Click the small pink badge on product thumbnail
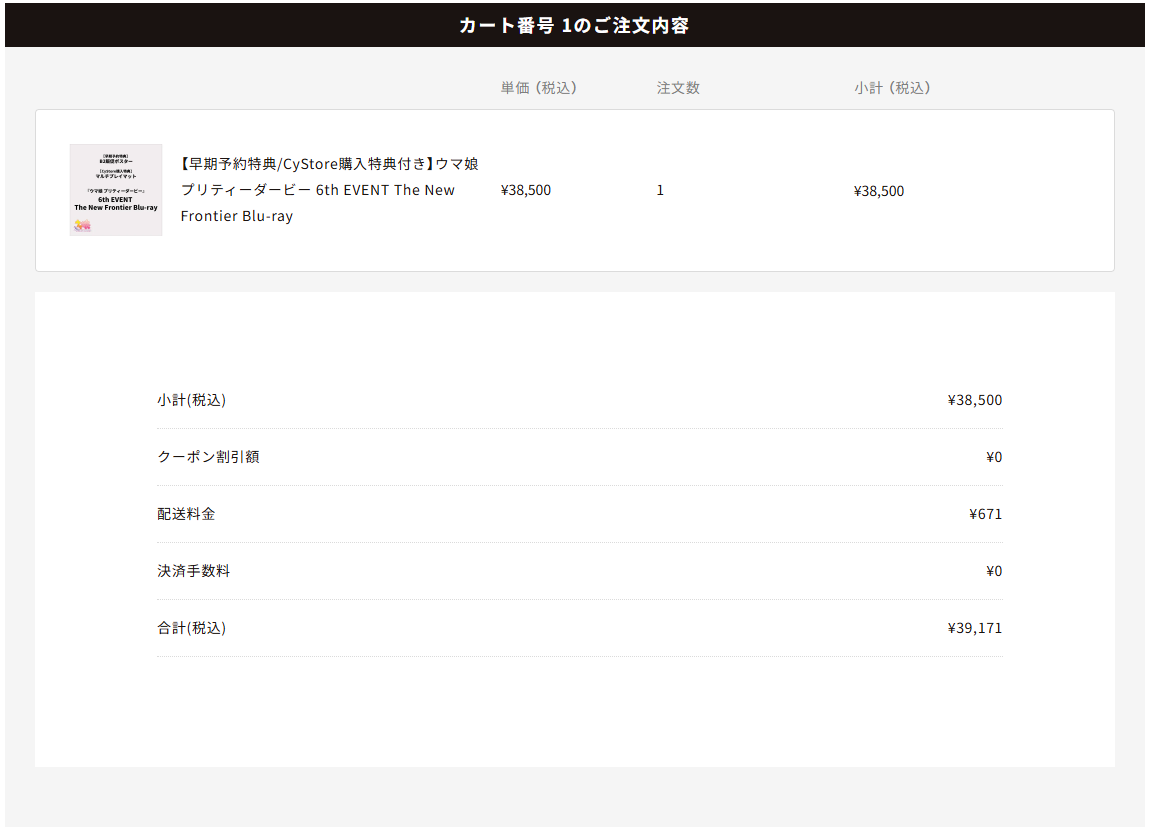 point(81,226)
